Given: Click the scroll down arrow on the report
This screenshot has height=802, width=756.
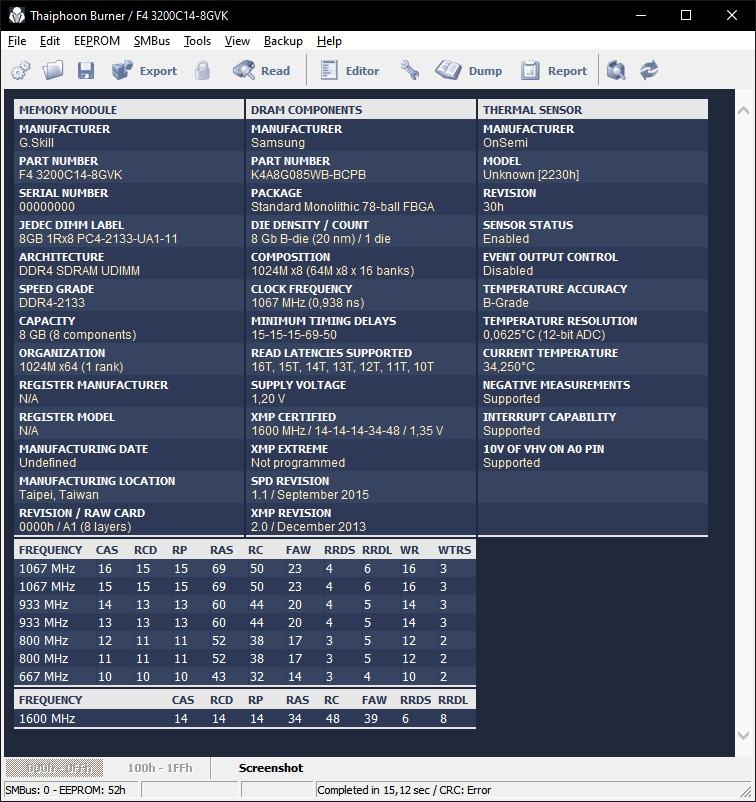Looking at the screenshot, I should [744, 736].
